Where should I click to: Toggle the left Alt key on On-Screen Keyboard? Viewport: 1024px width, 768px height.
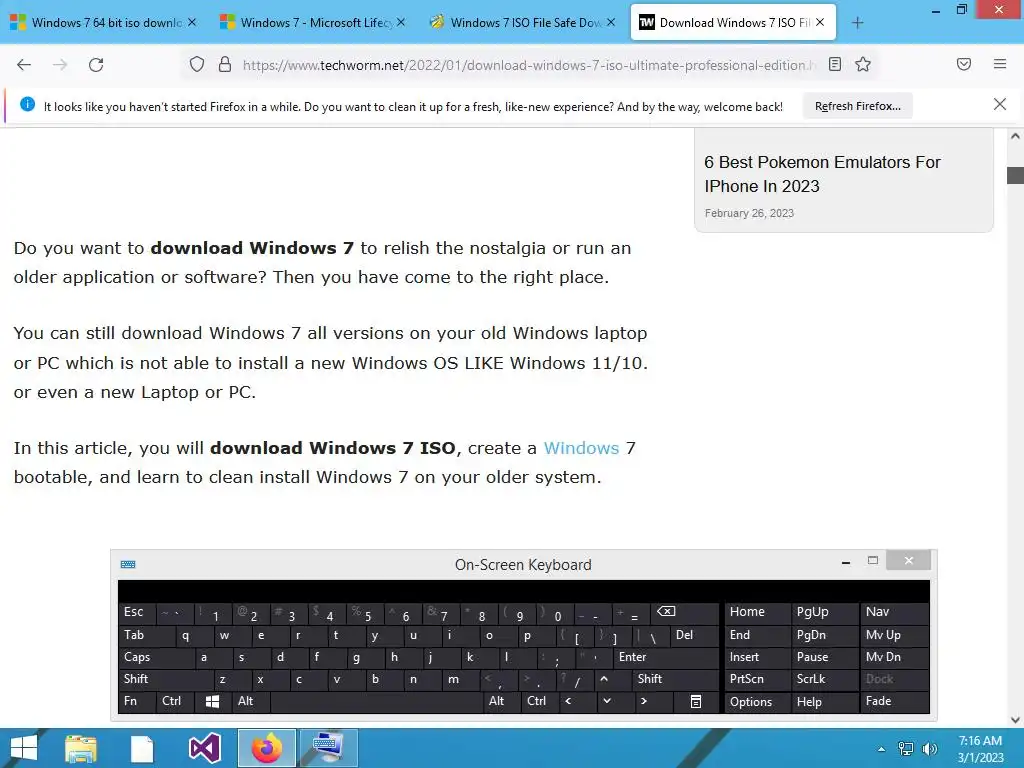[x=250, y=701]
